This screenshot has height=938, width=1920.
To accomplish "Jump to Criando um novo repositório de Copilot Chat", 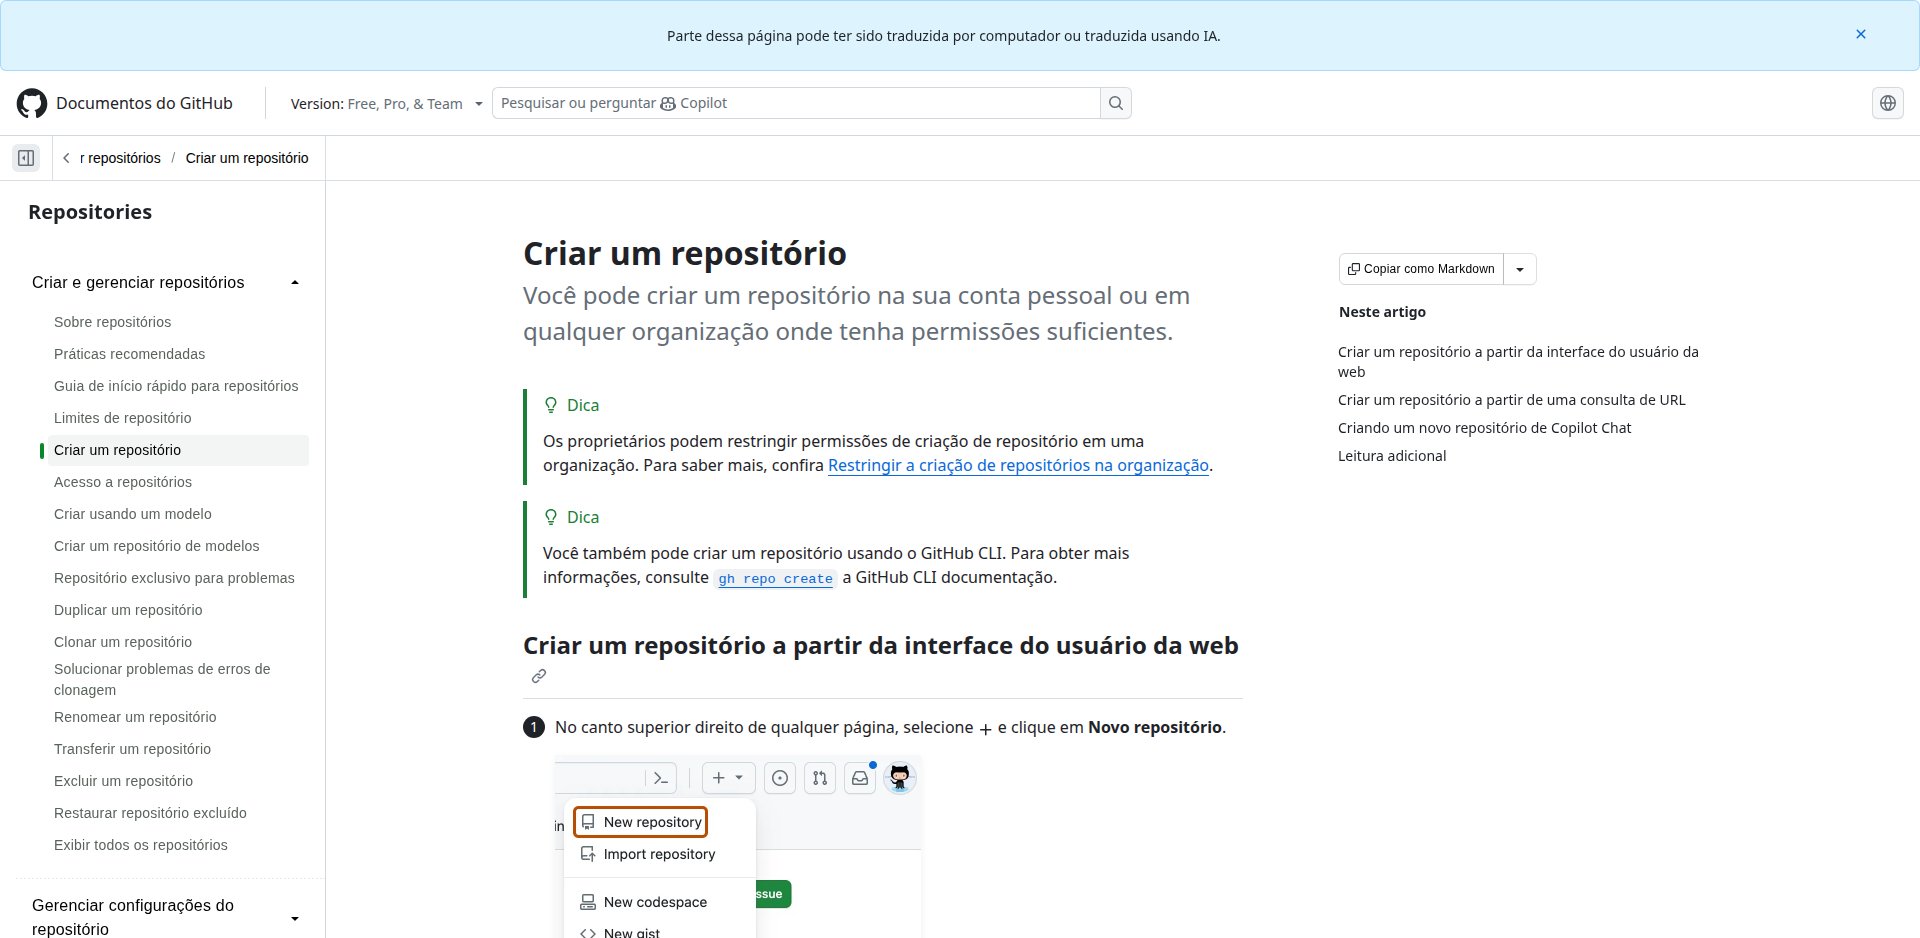I will (x=1484, y=428).
